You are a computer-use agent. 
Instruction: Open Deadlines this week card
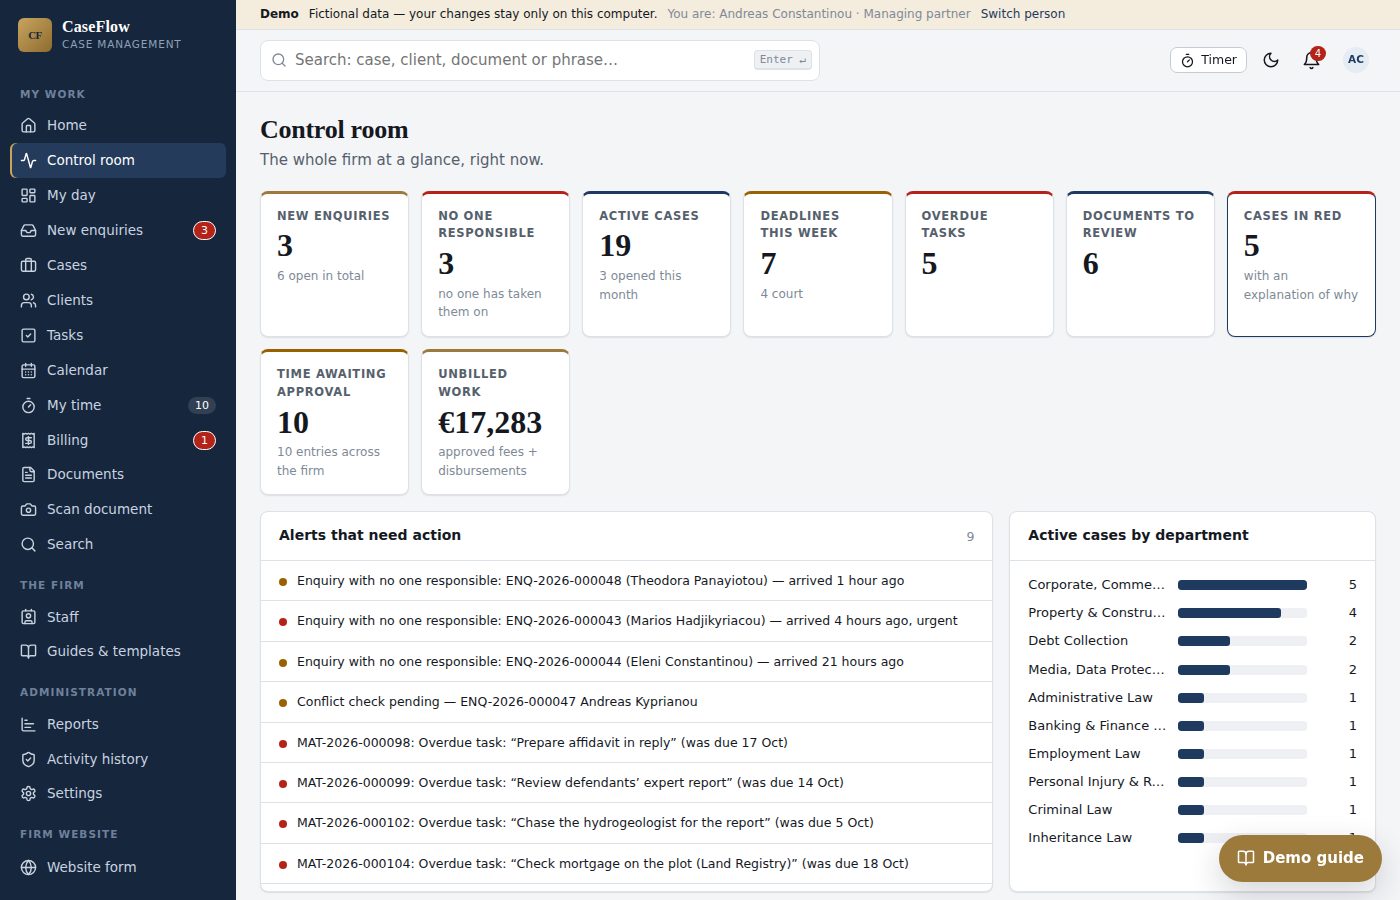[x=818, y=264]
